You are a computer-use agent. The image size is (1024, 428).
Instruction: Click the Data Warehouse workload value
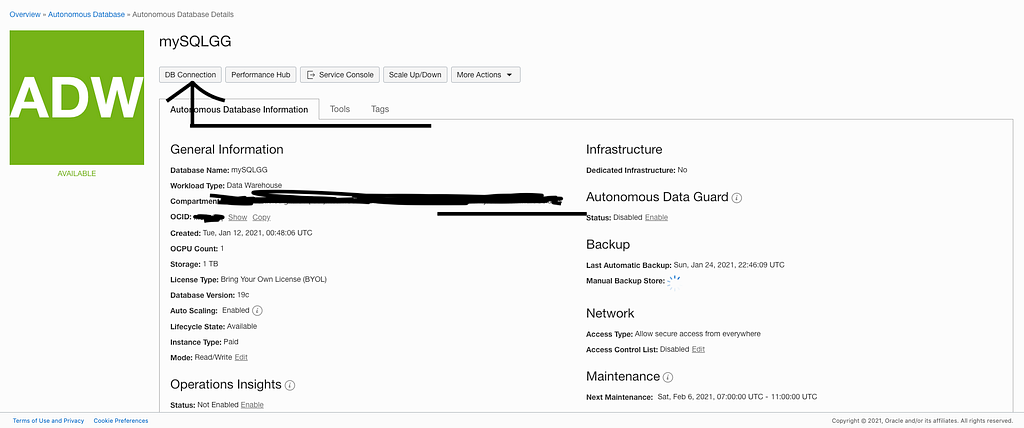tap(254, 186)
